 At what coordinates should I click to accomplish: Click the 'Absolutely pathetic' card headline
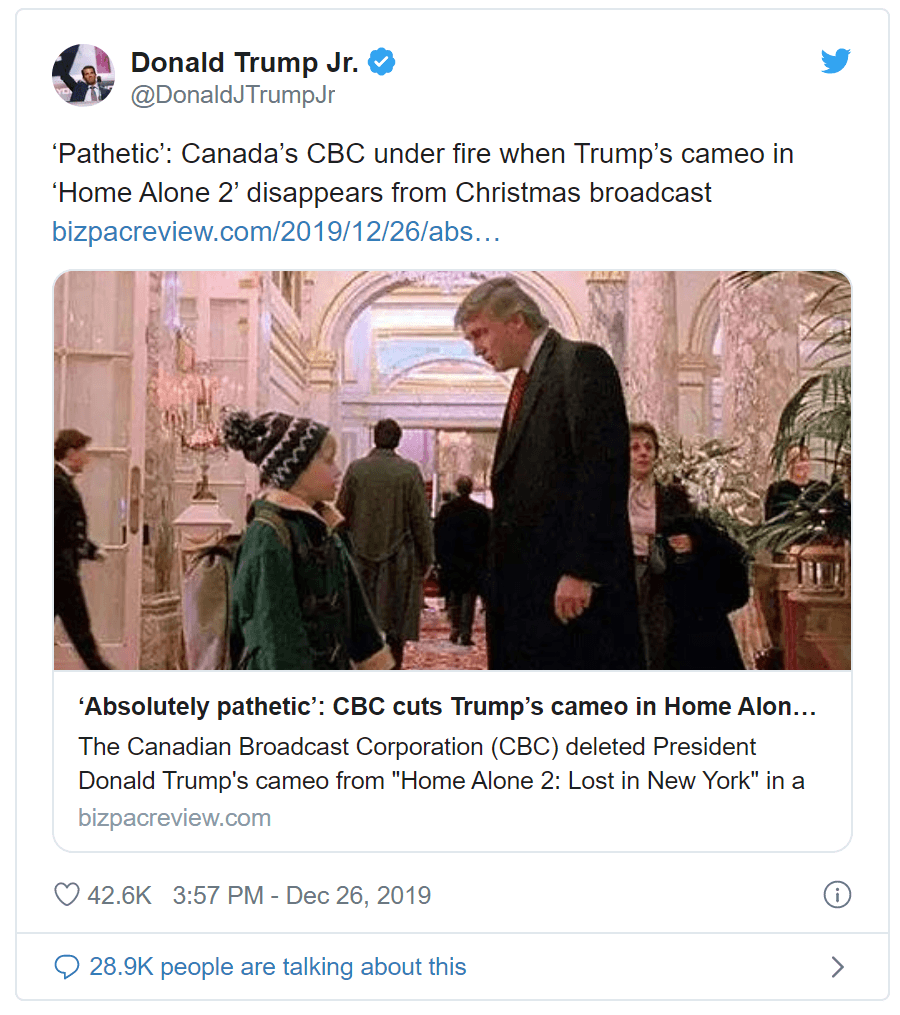[x=447, y=708]
